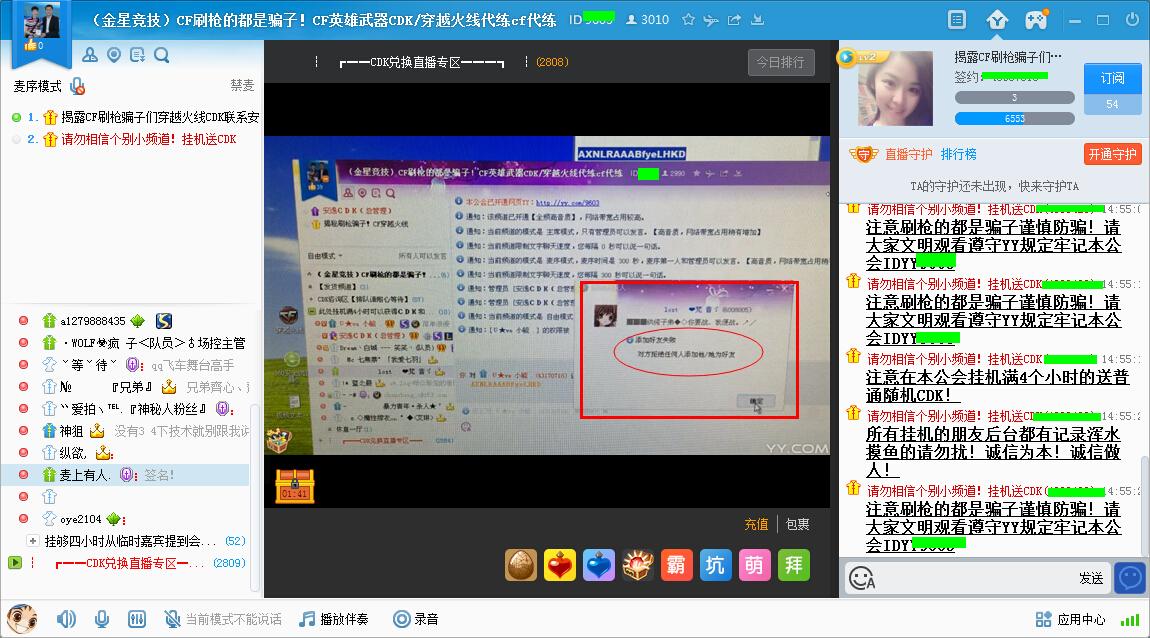Image resolution: width=1150 pixels, height=638 pixels.
Task: Send the red heart gift
Action: coord(560,565)
